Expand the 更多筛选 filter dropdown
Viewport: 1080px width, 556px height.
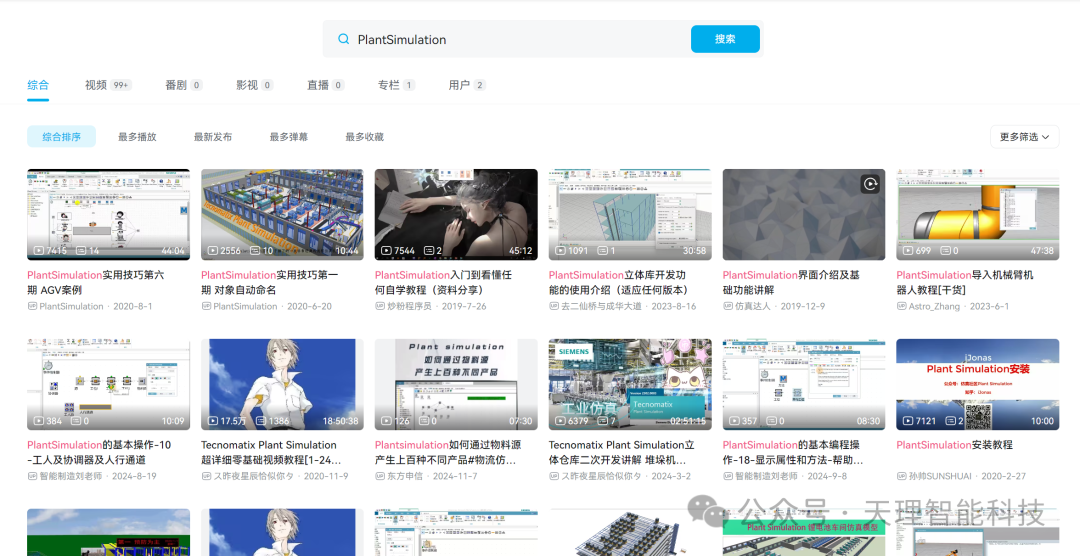click(x=1024, y=136)
